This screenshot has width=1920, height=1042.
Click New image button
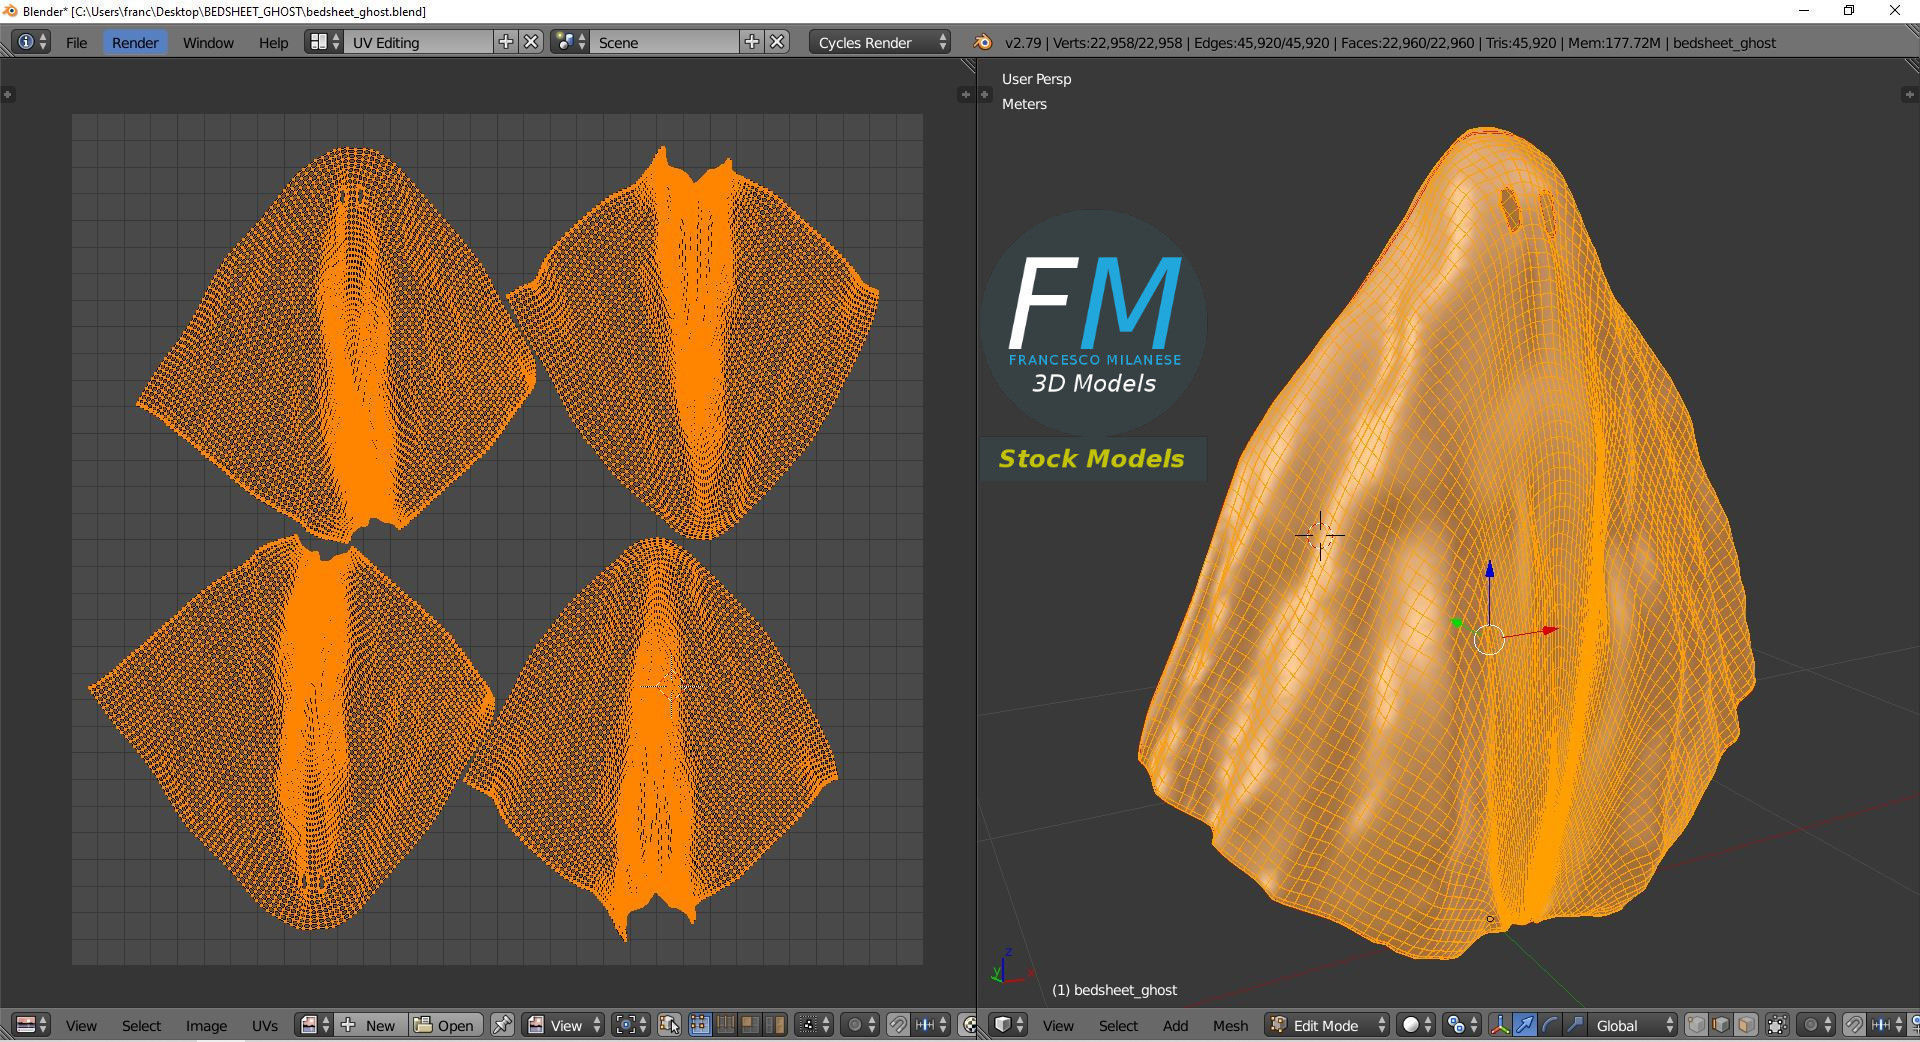371,1025
